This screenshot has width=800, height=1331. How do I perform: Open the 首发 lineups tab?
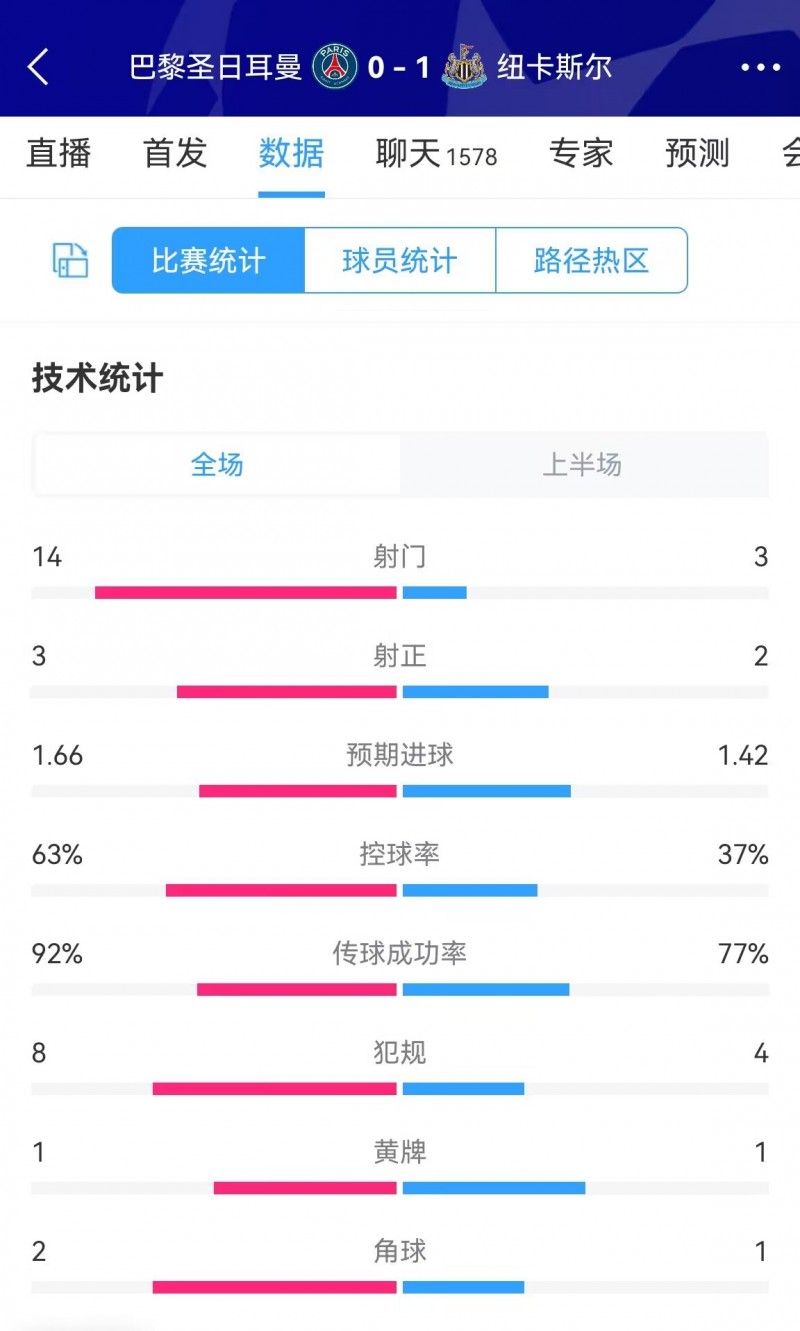pos(175,153)
